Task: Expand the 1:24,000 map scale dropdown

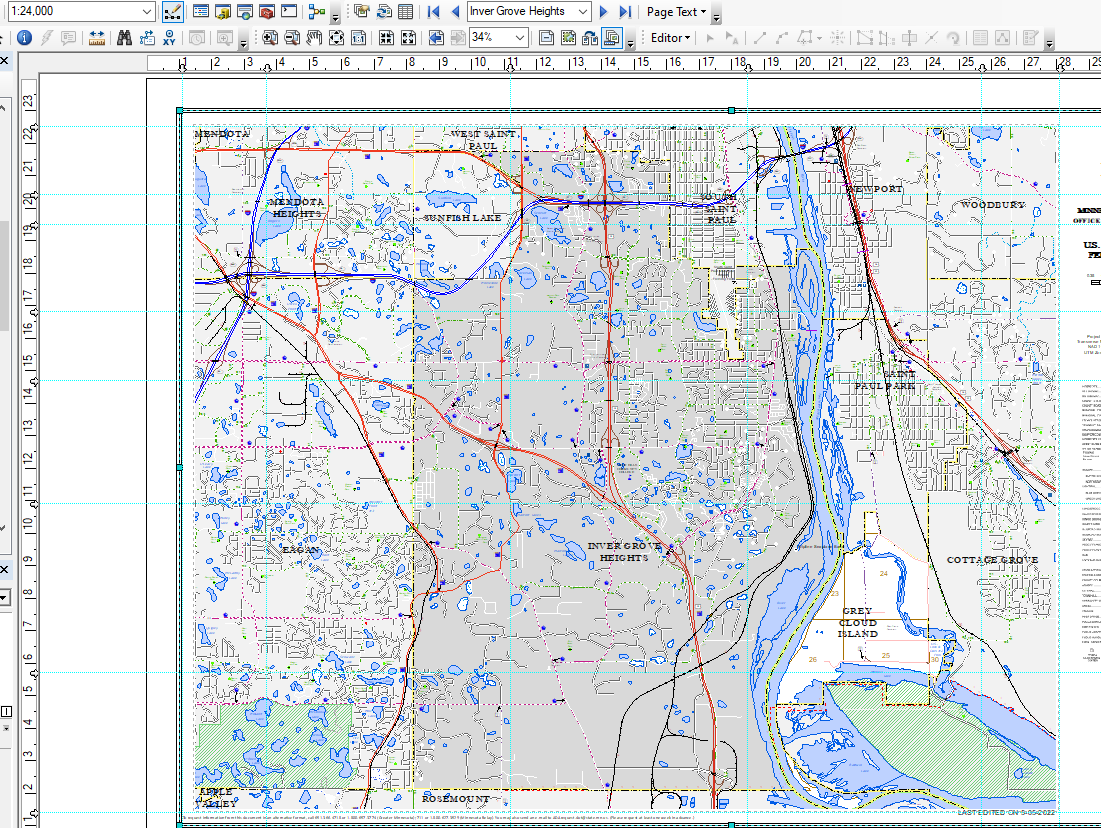Action: point(146,12)
